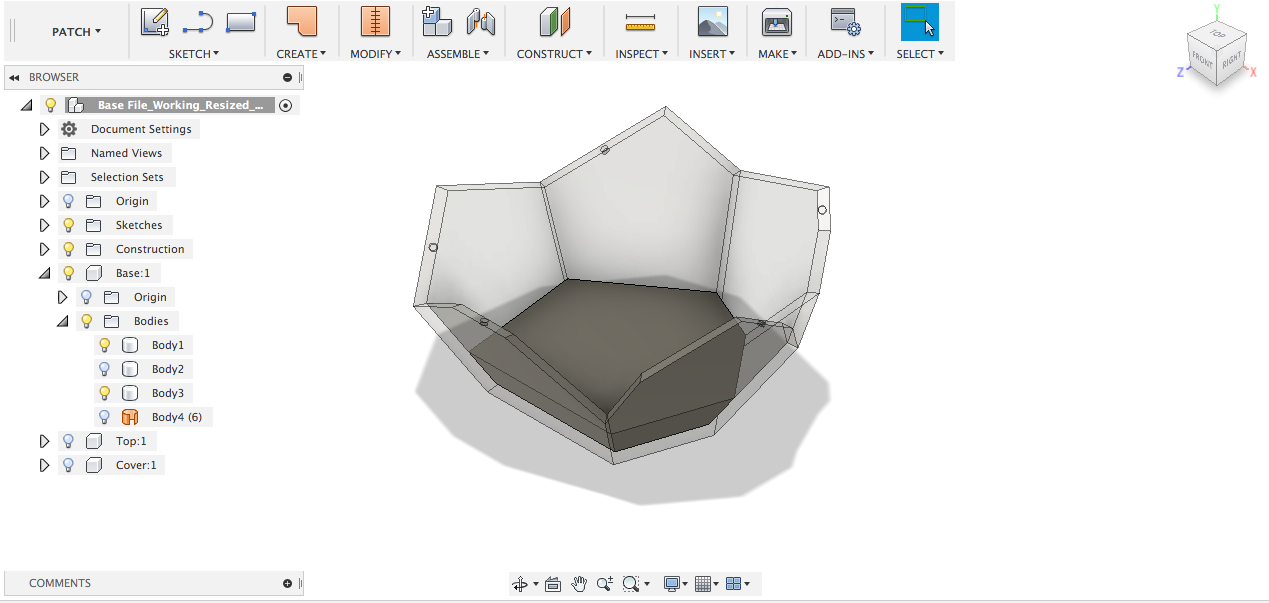Click the Create Sketch icon

click(x=155, y=22)
